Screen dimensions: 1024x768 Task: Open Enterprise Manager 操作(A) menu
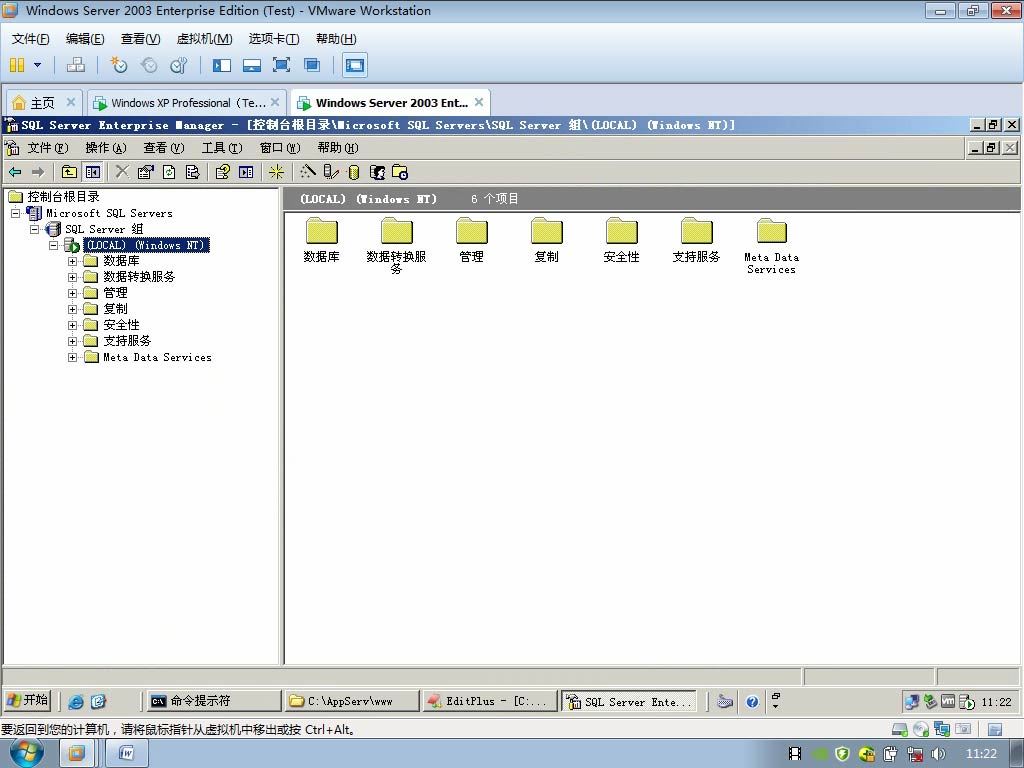106,148
